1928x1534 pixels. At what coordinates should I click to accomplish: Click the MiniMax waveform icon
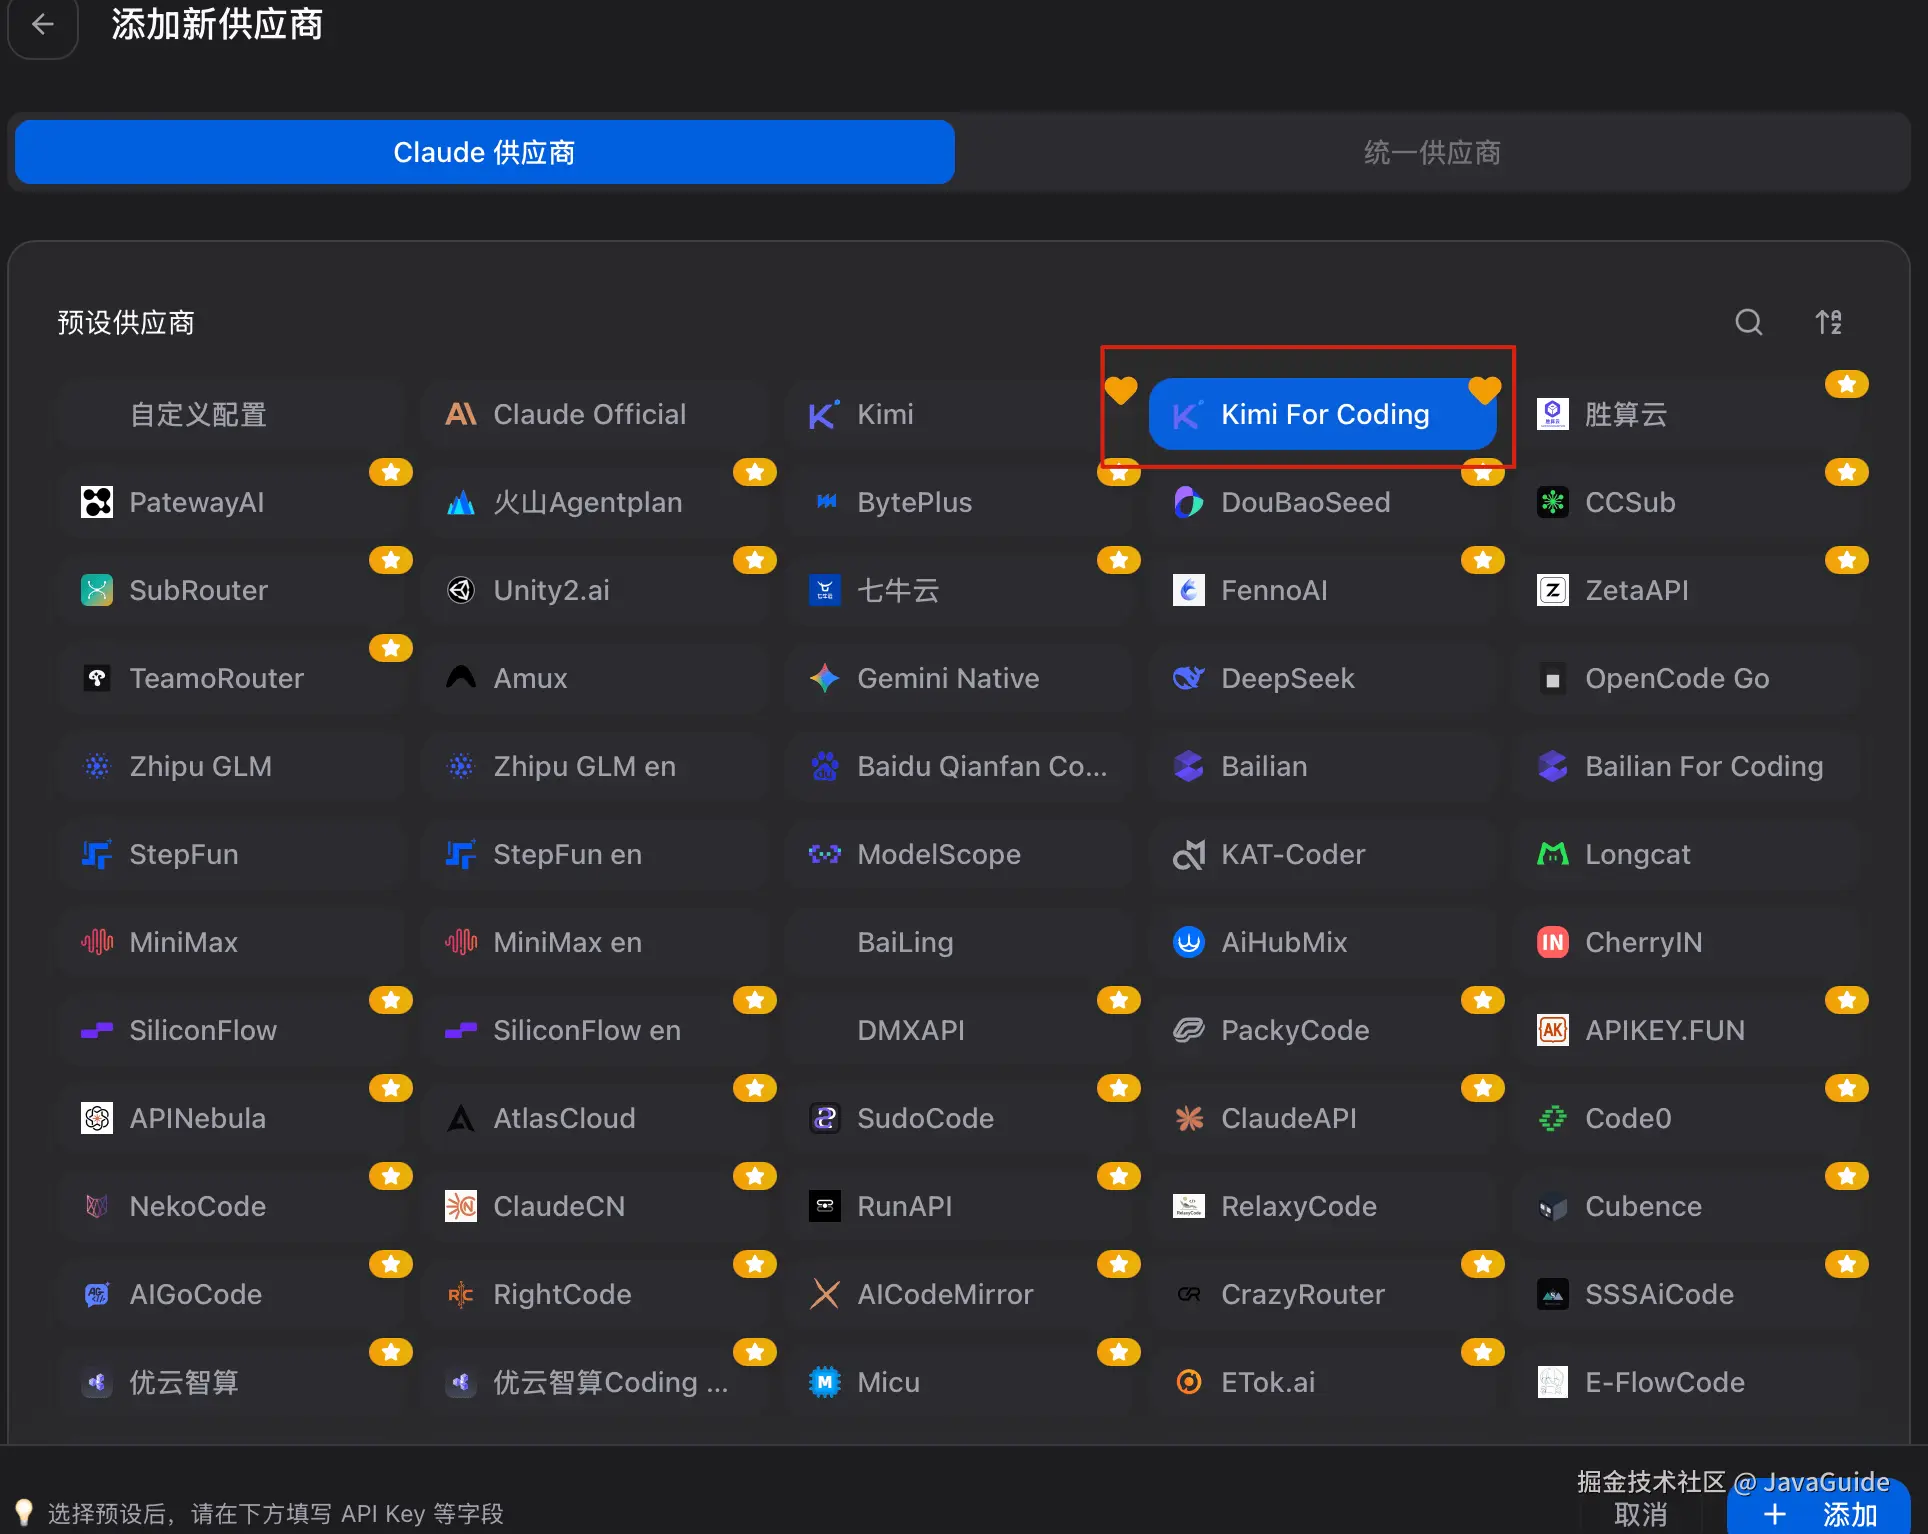(x=97, y=942)
